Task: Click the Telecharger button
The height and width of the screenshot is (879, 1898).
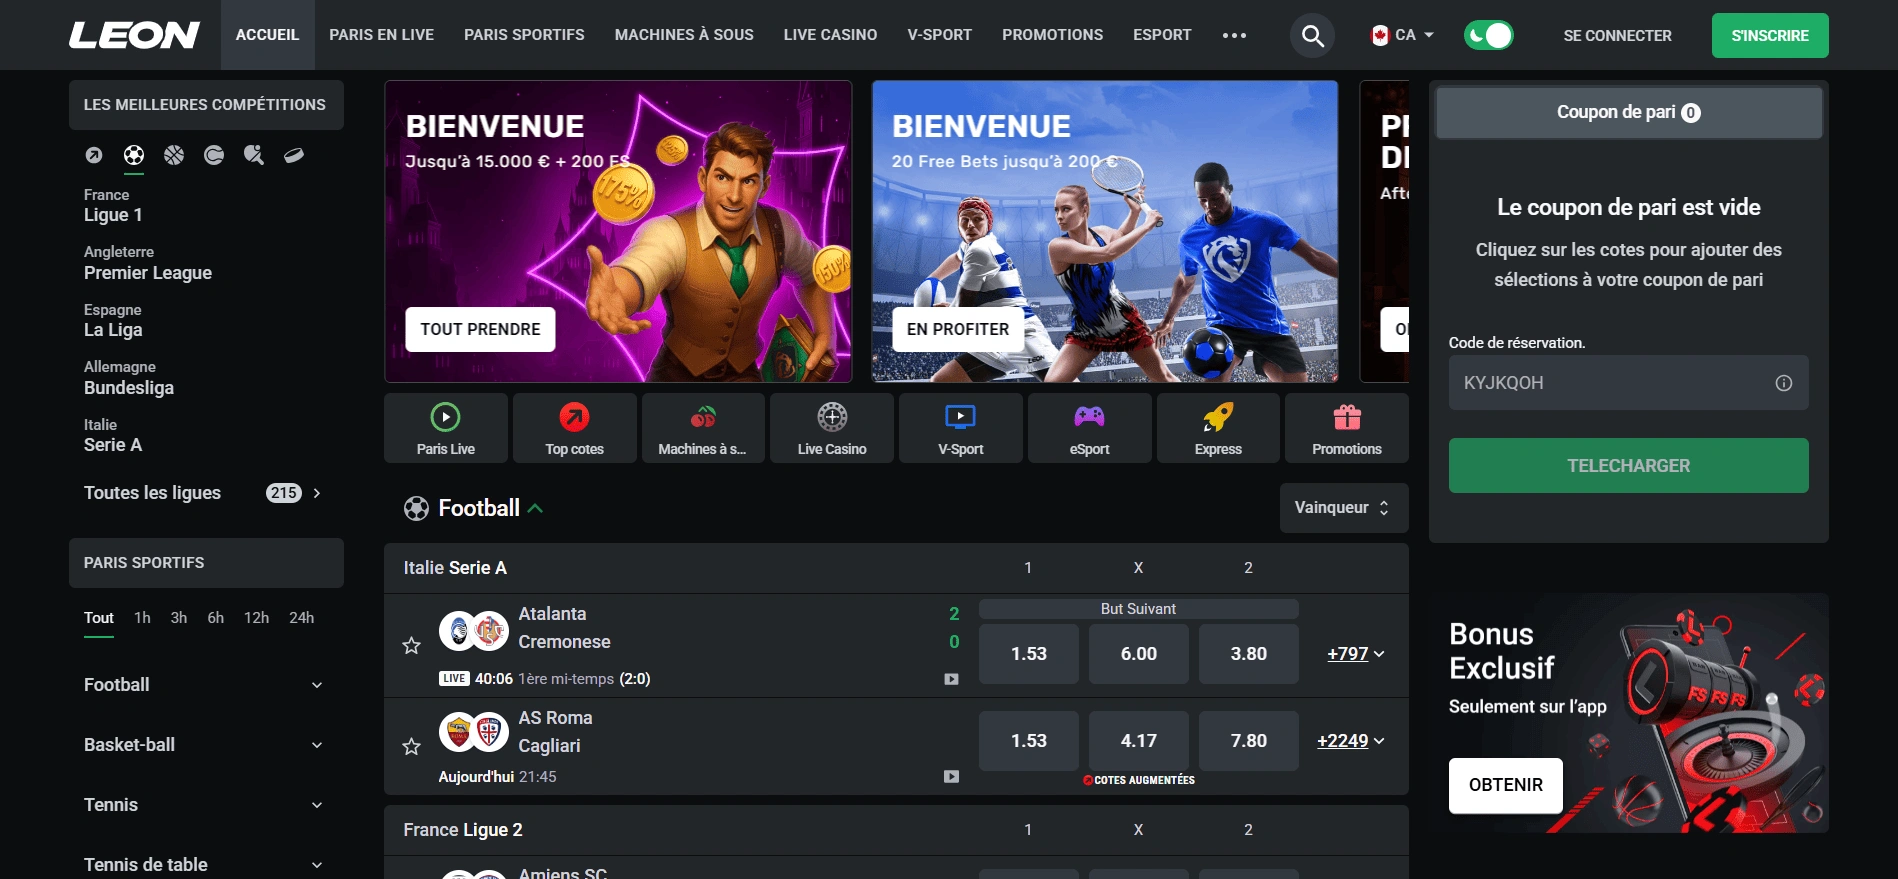Action: (x=1628, y=466)
